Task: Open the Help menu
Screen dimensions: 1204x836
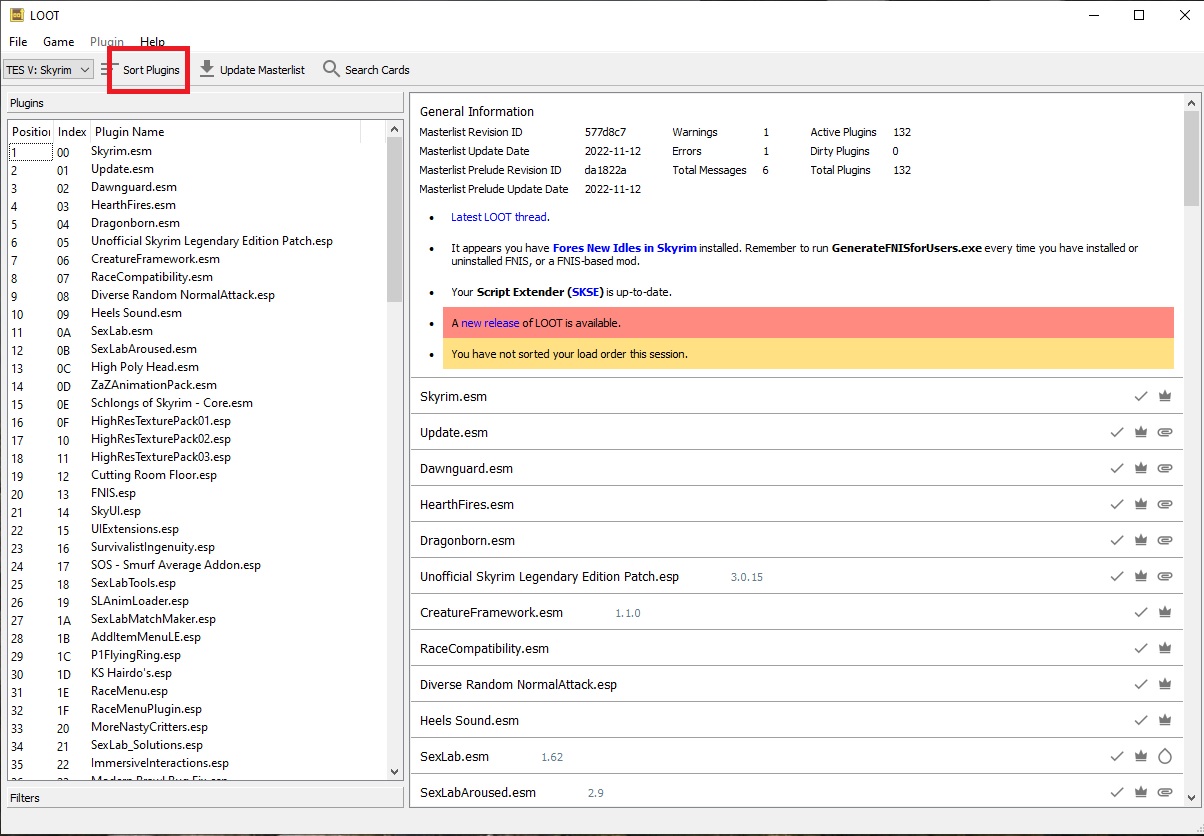Action: (152, 42)
